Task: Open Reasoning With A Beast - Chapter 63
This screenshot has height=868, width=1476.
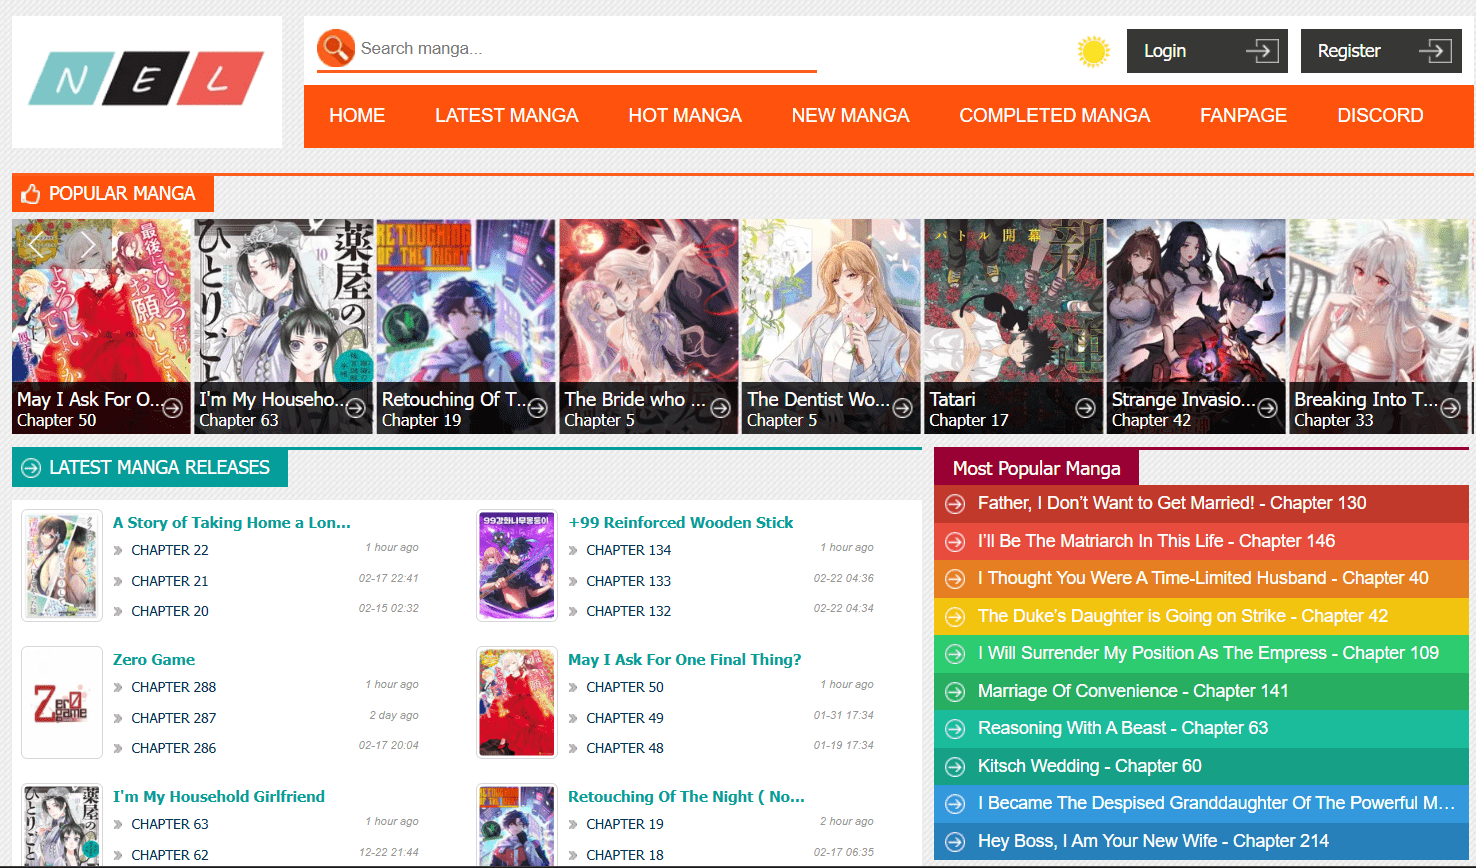Action: coord(1123,728)
